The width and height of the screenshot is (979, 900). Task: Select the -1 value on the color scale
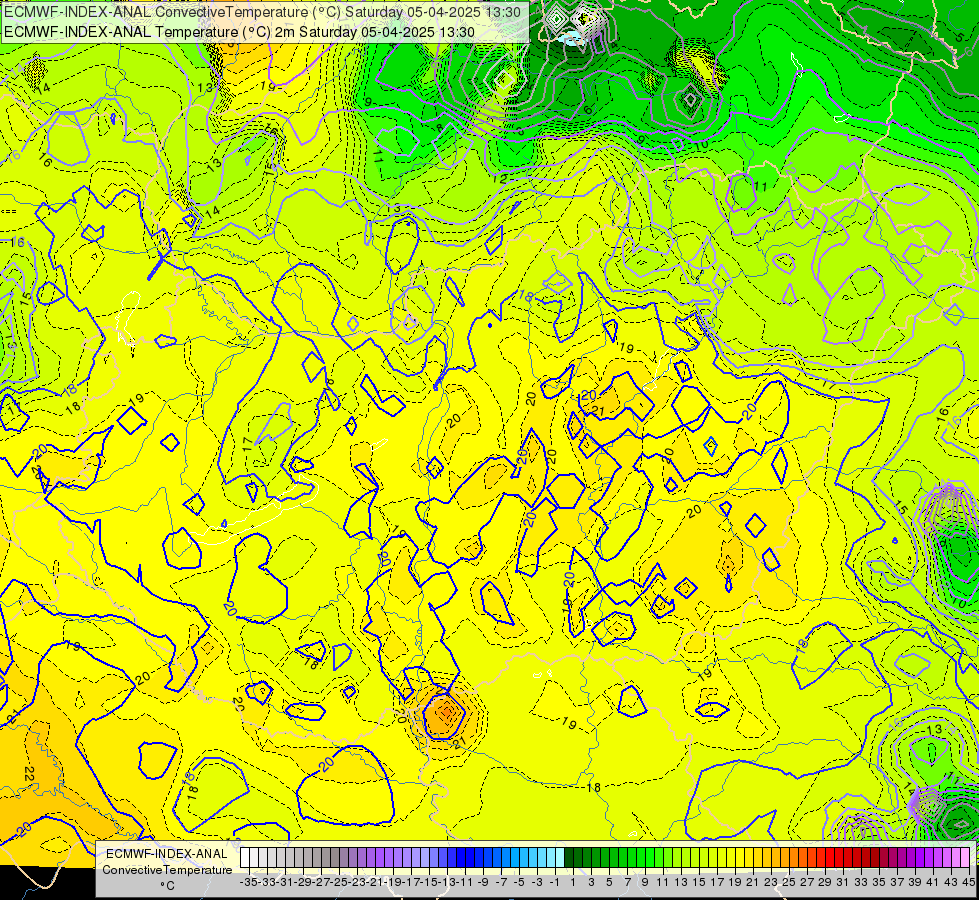[554, 883]
